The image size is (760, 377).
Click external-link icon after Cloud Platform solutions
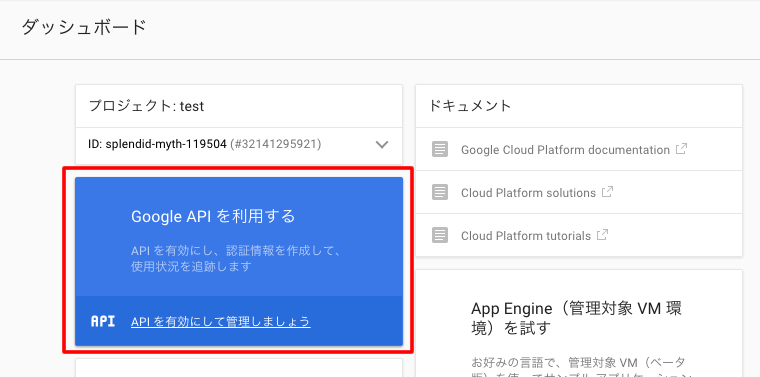tap(607, 192)
